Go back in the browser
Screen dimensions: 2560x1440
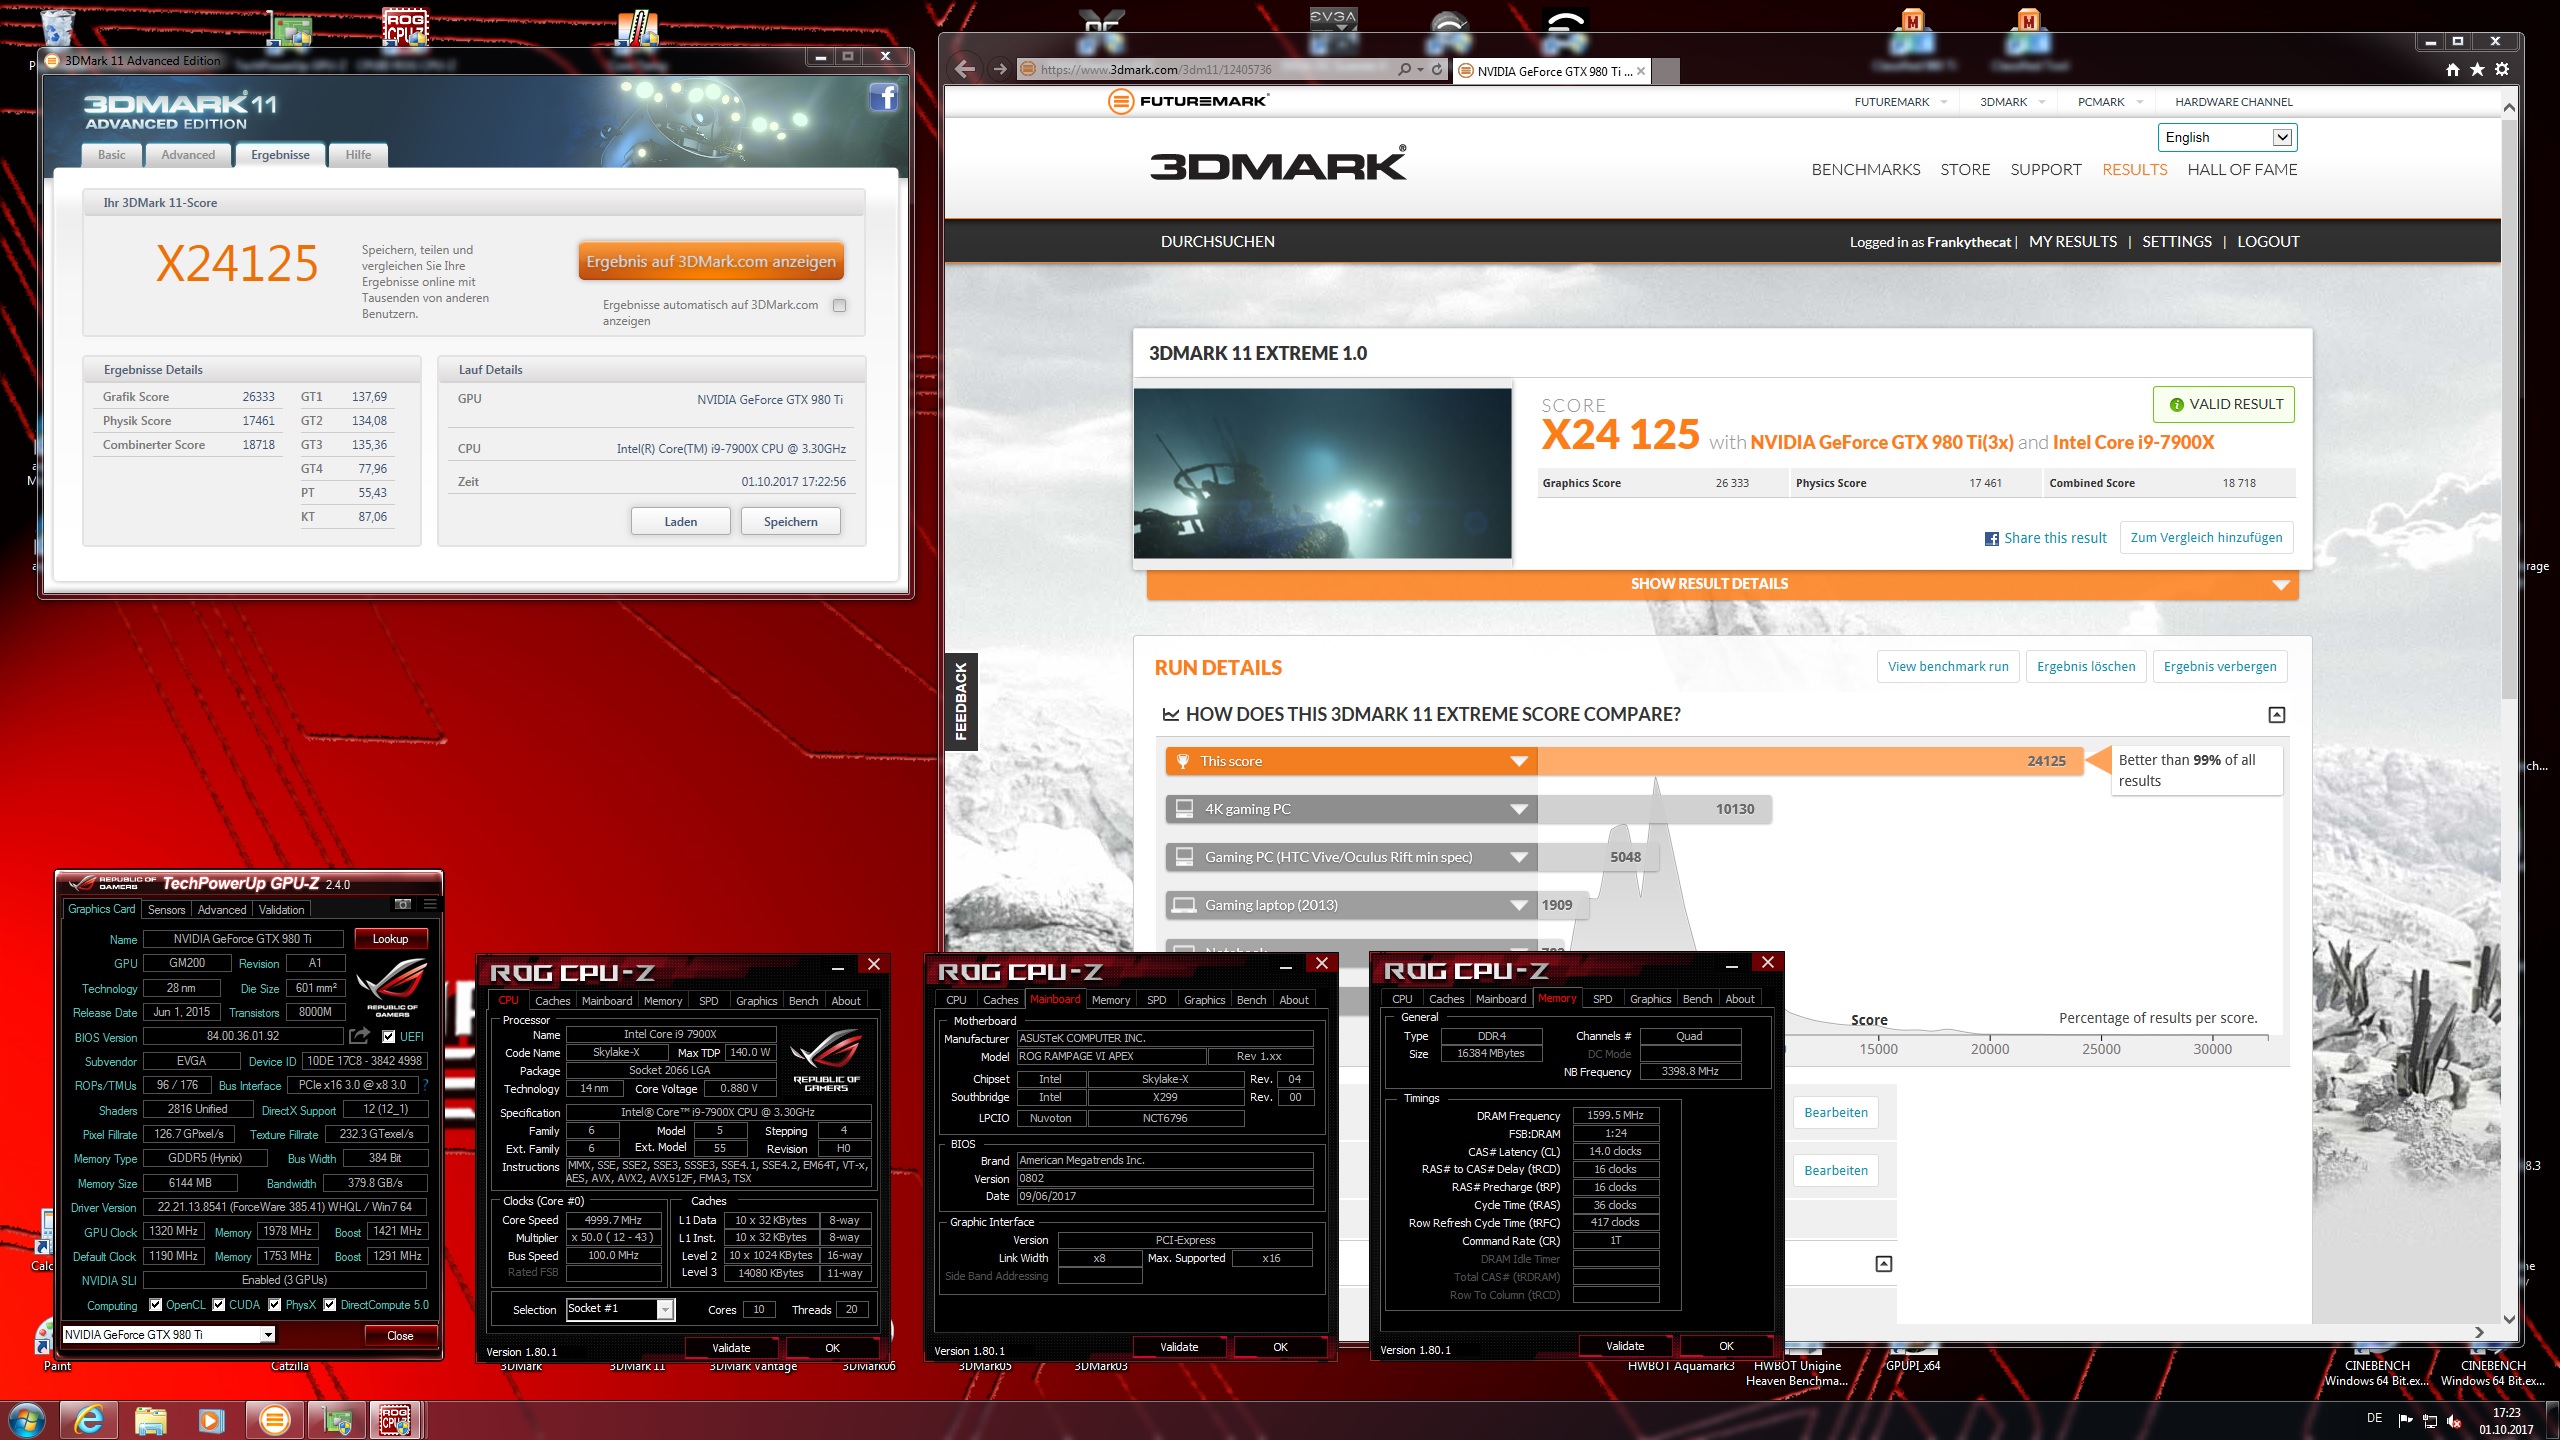pyautogui.click(x=964, y=69)
